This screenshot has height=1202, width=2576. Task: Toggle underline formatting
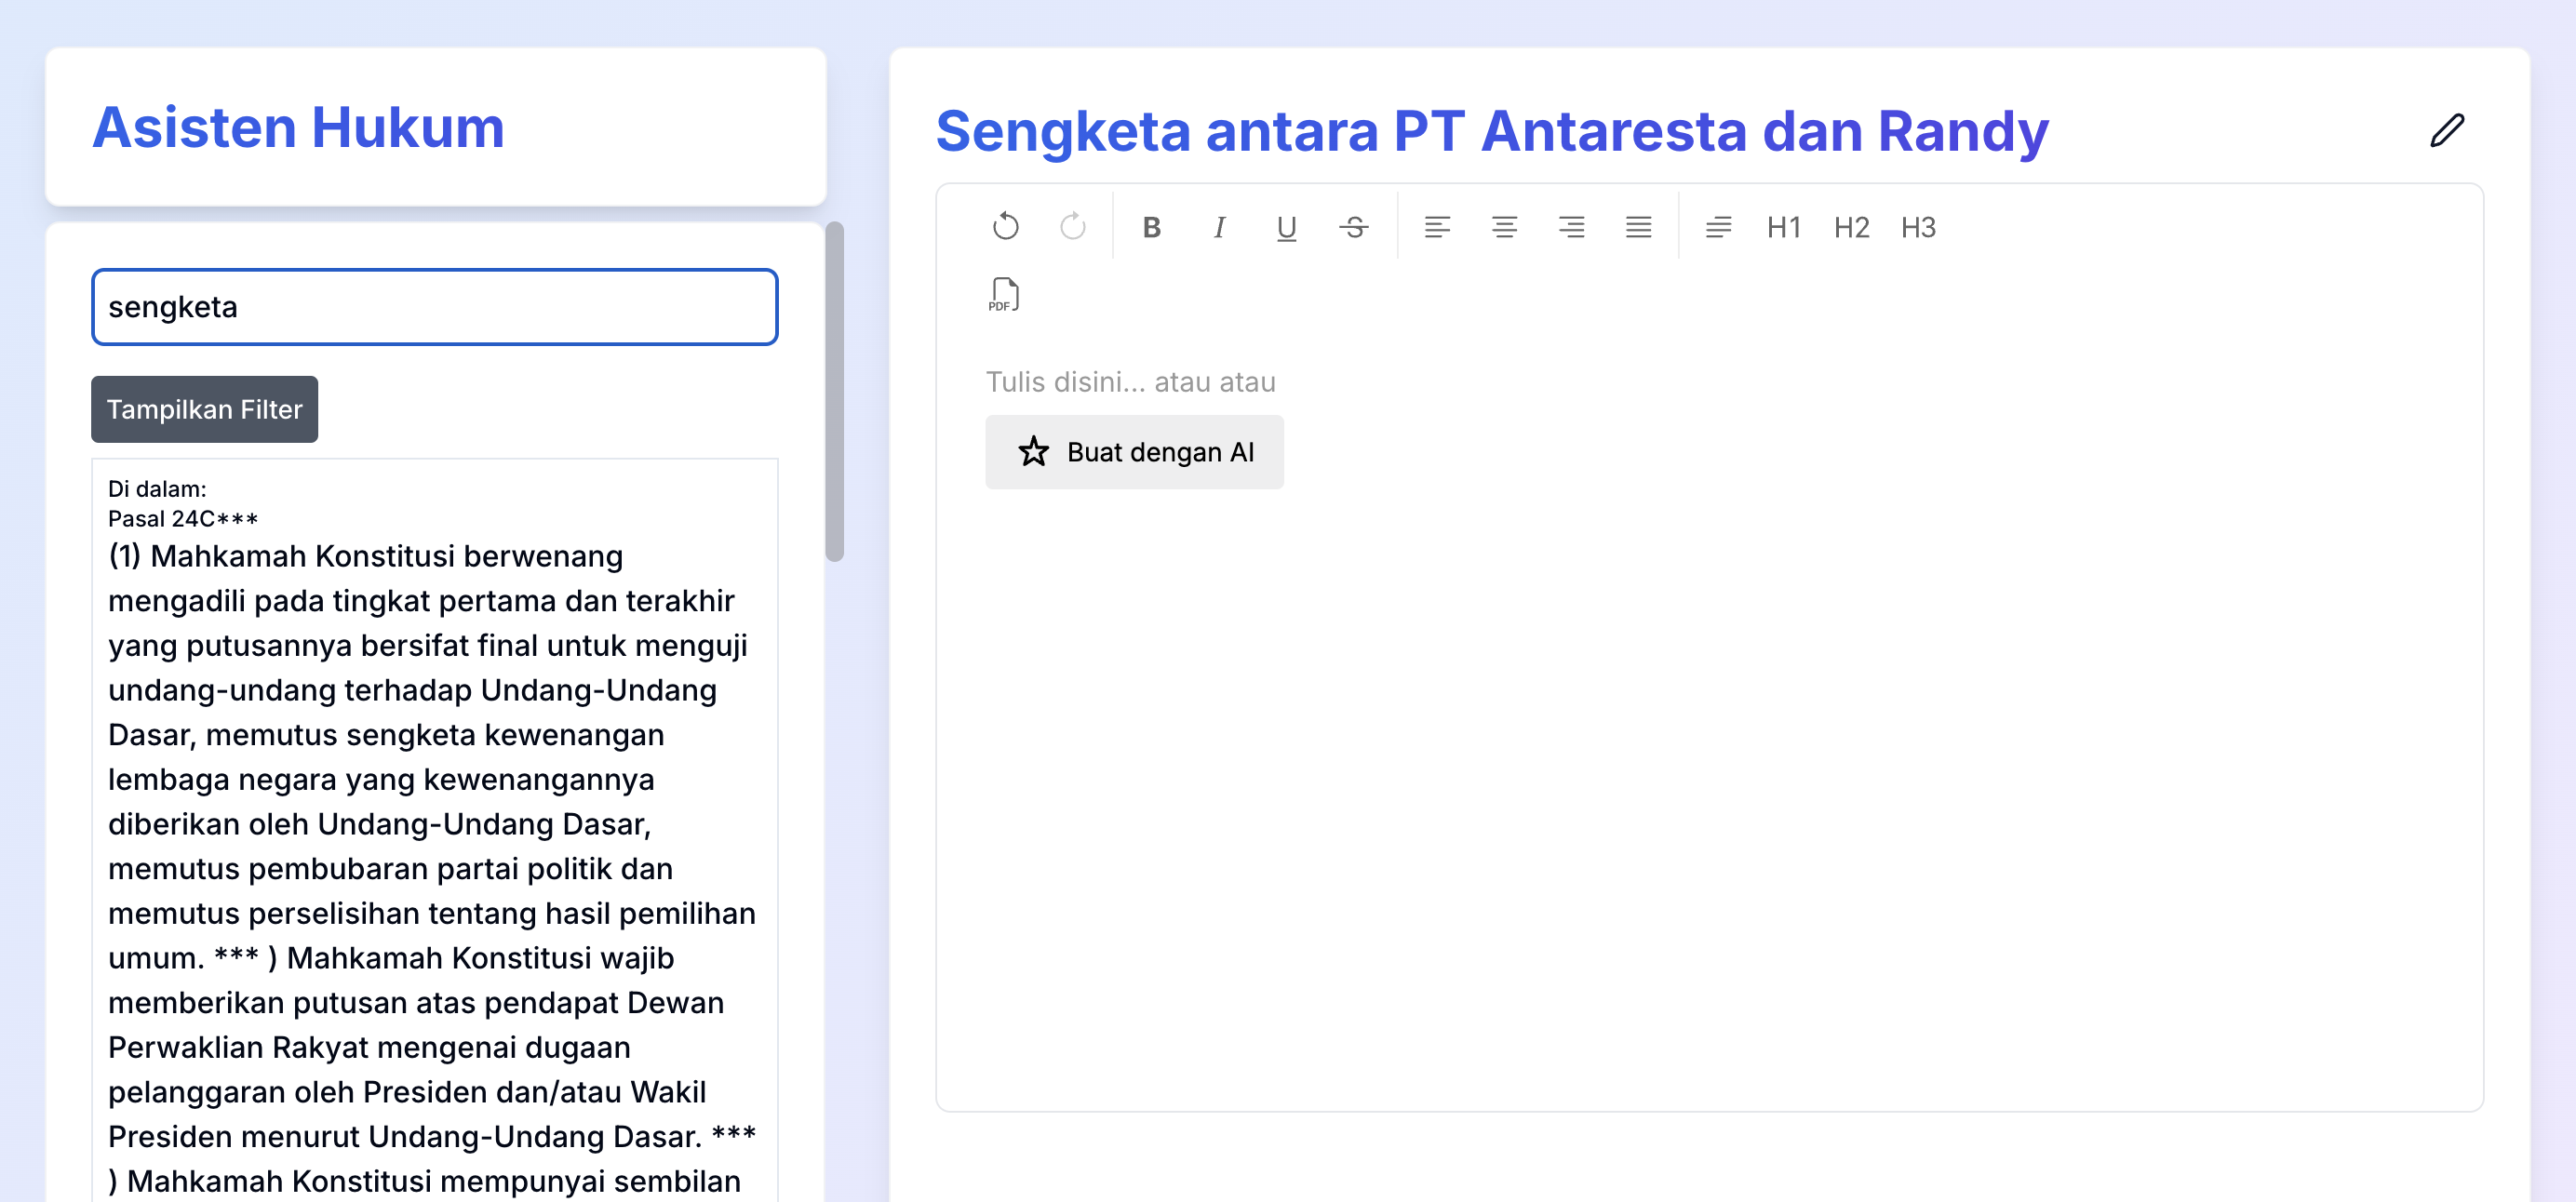click(1286, 227)
